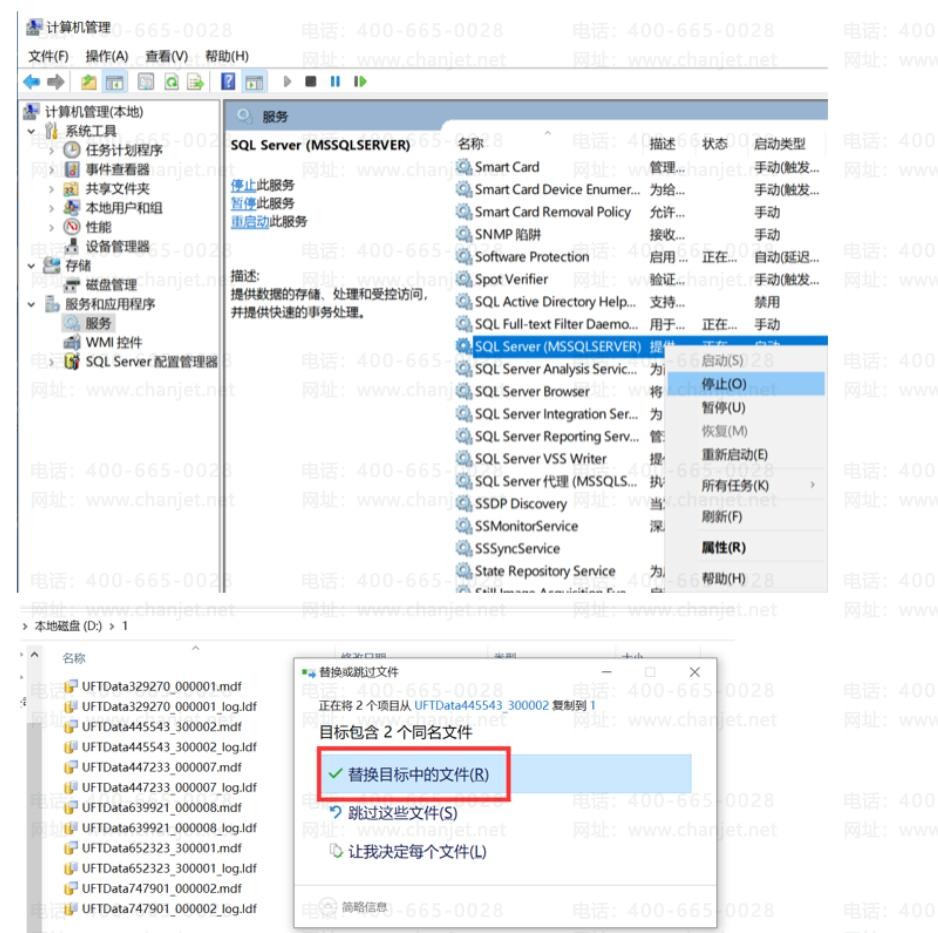The width and height of the screenshot is (938, 933).
Task: Click the Refresh toolbar icon
Action: [x=171, y=81]
